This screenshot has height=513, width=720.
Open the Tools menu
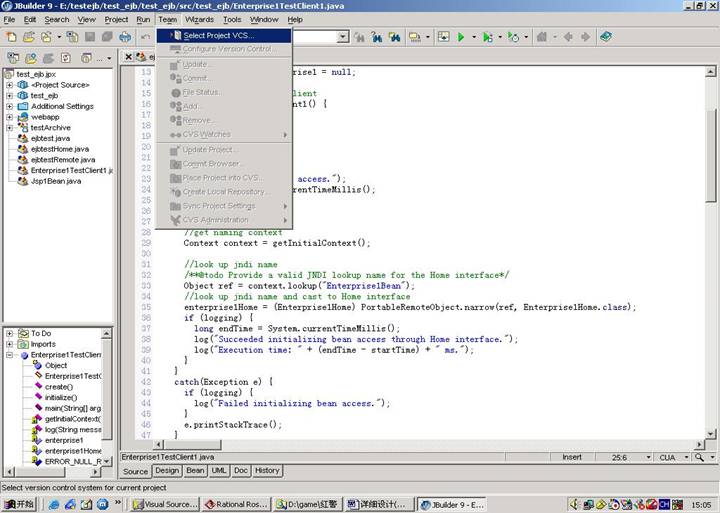(232, 20)
